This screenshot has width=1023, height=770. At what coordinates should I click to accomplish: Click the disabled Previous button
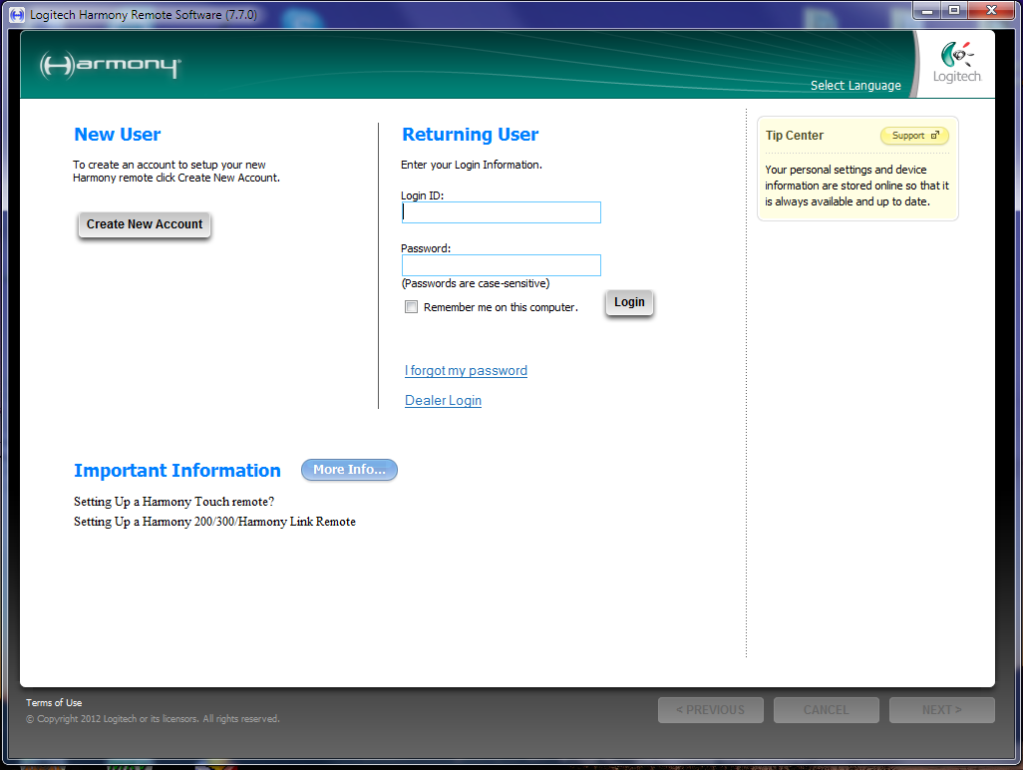point(710,710)
